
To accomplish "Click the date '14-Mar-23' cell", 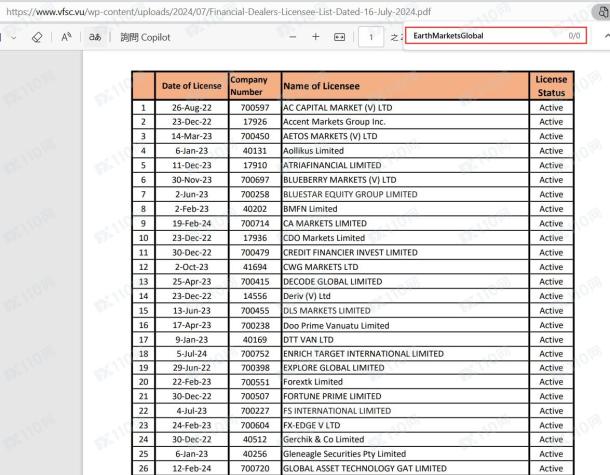I will pyautogui.click(x=192, y=137).
